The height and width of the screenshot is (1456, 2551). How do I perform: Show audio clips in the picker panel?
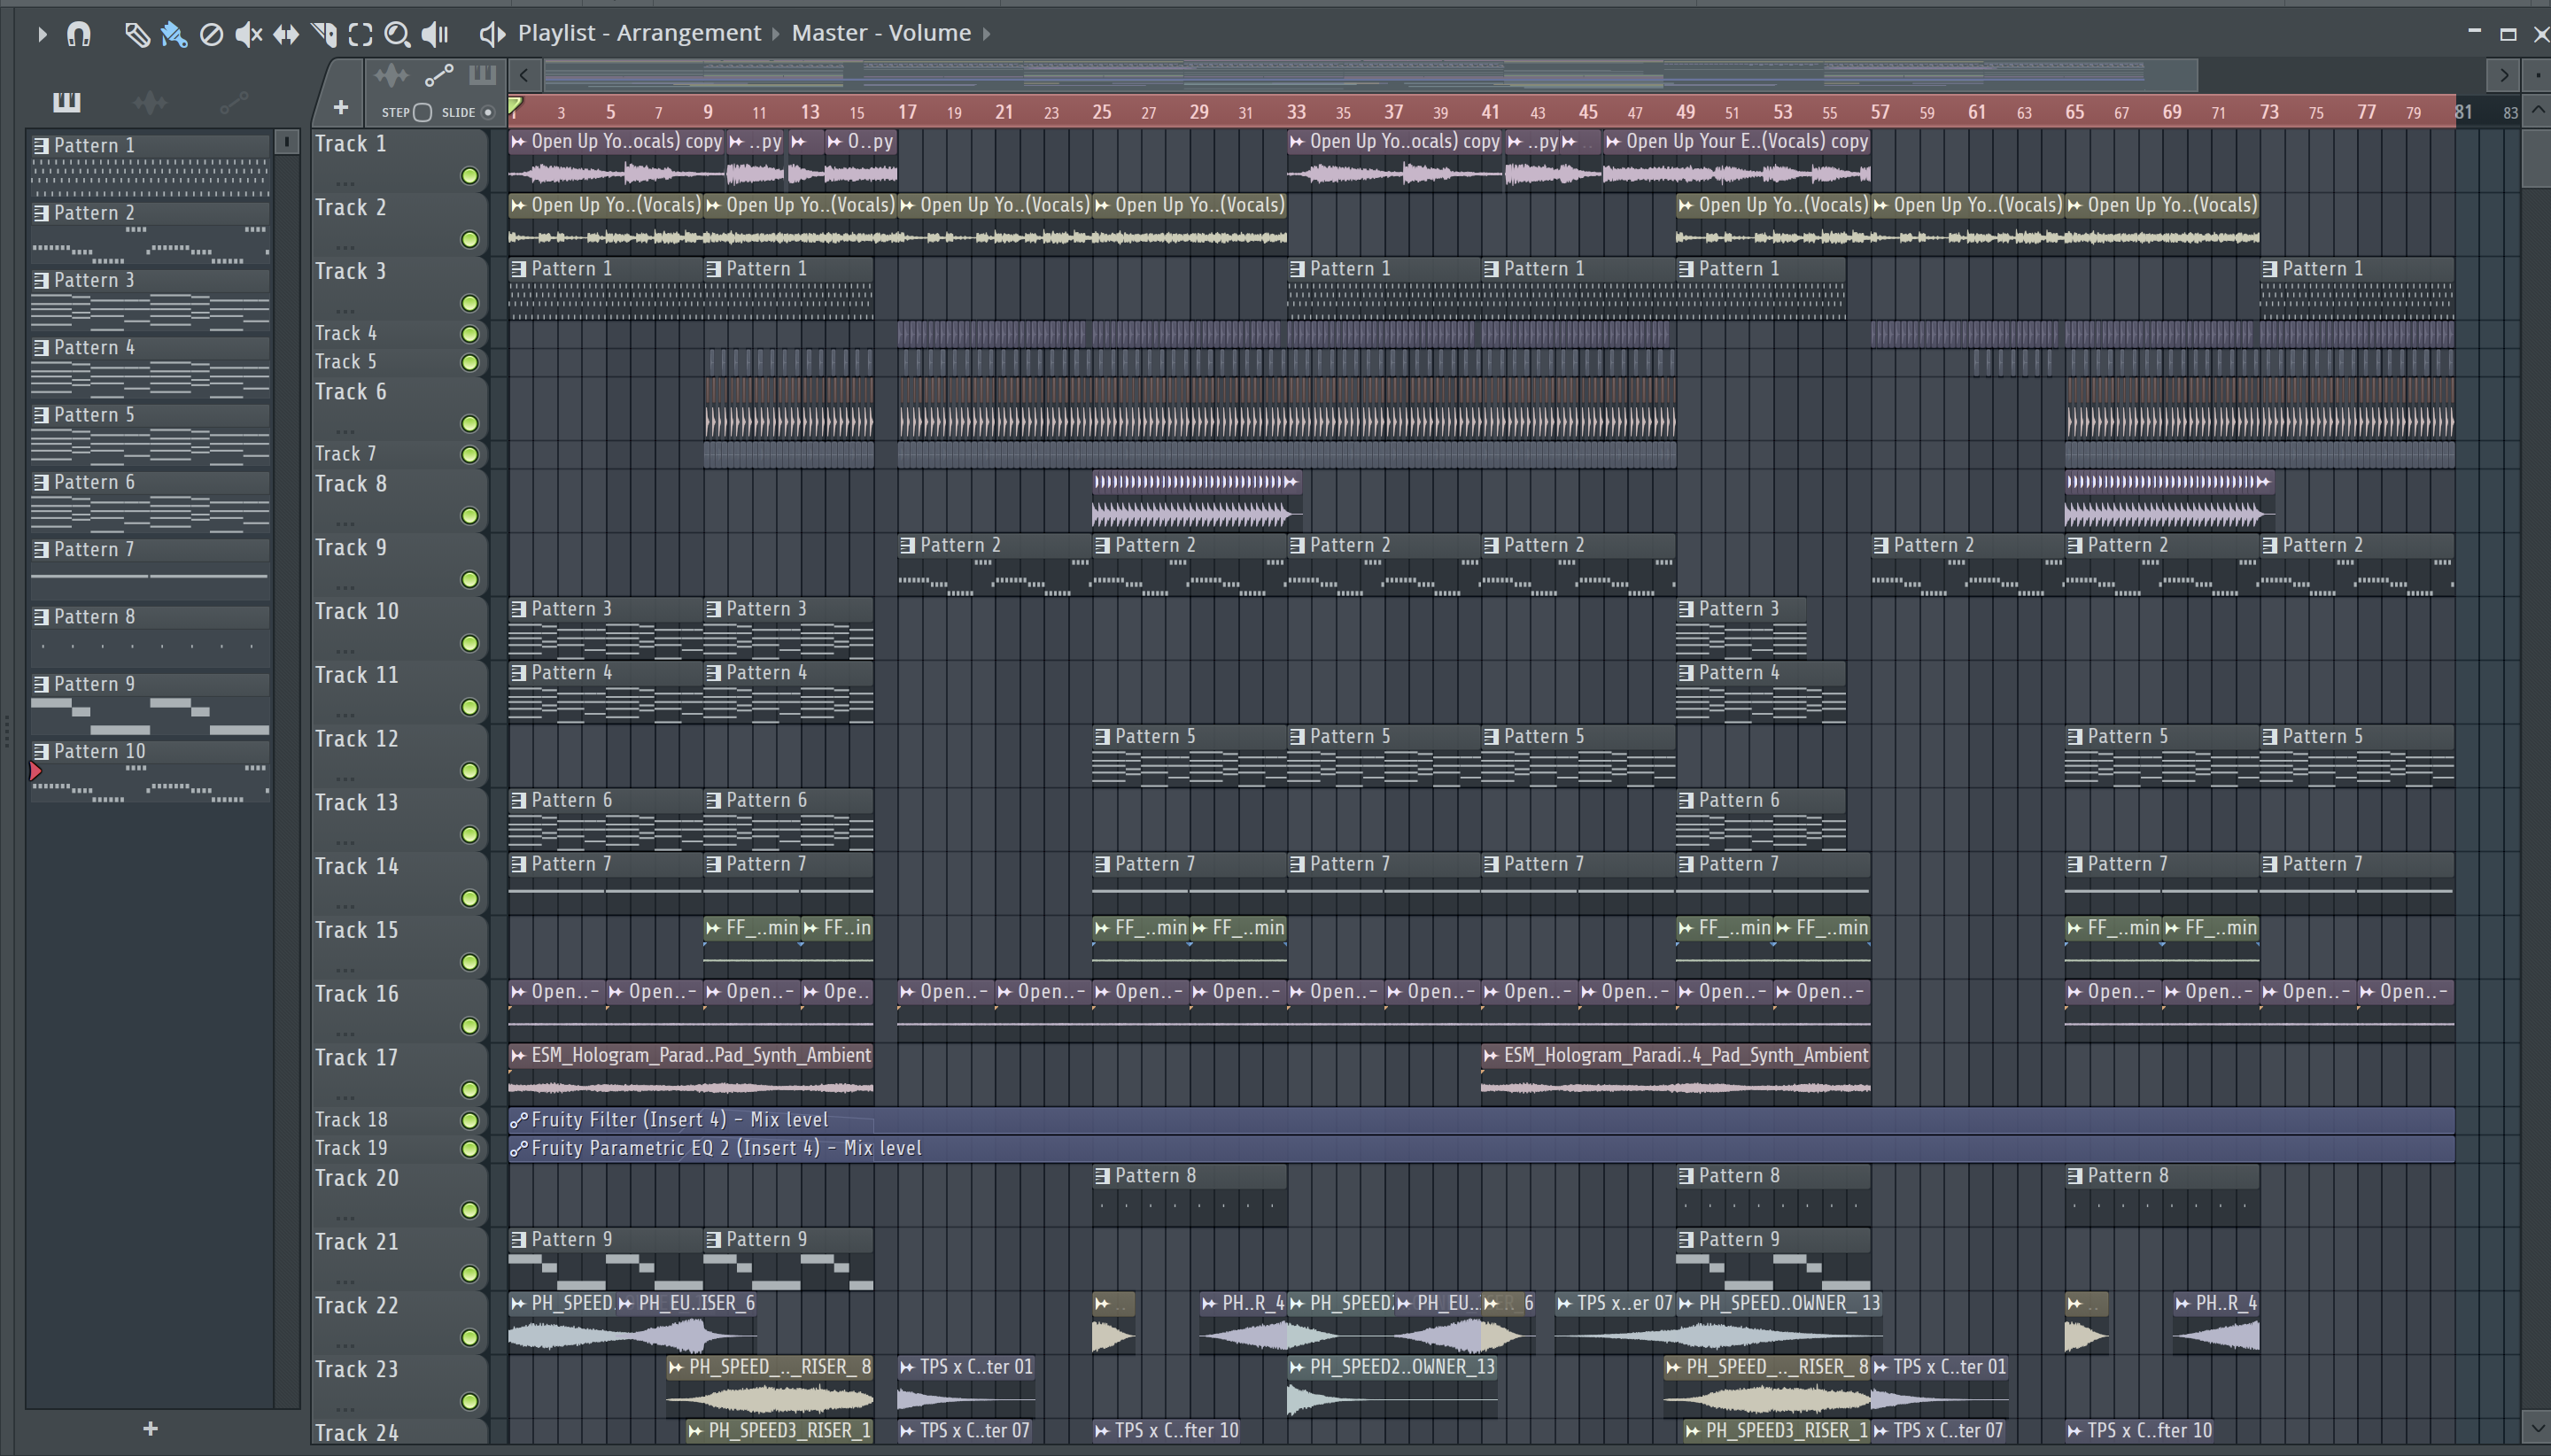coord(150,101)
